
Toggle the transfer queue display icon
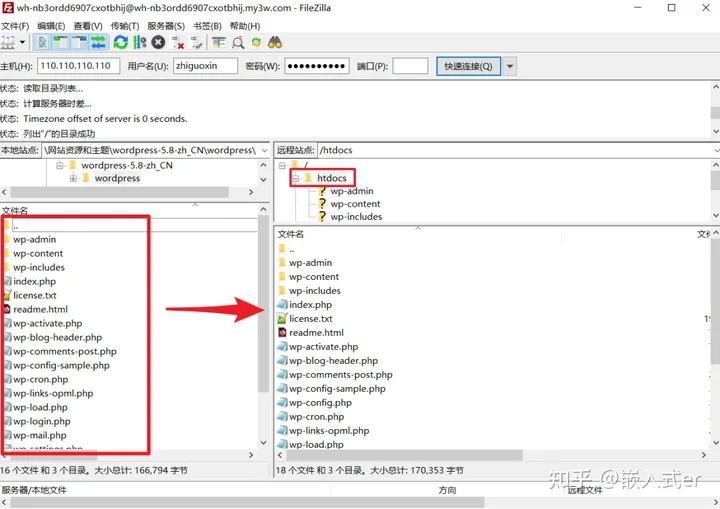pyautogui.click(x=98, y=42)
